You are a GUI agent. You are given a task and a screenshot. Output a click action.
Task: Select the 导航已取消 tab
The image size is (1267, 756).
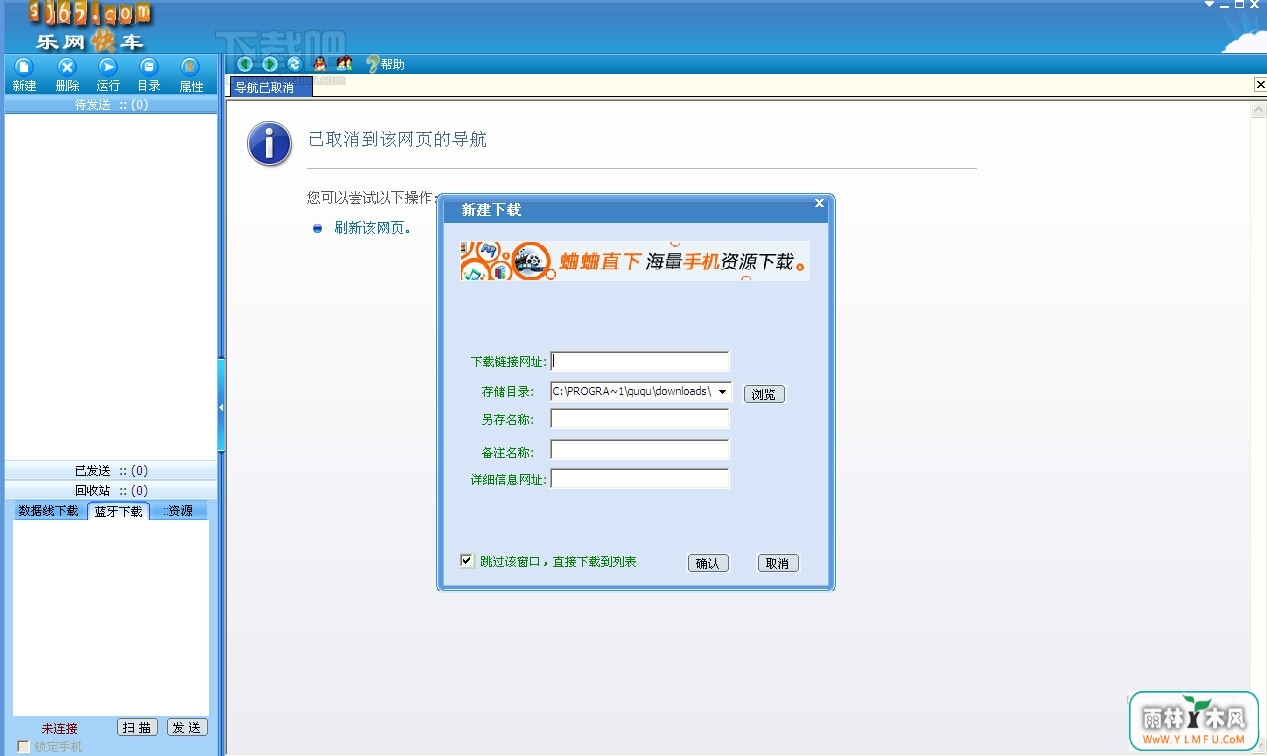(x=271, y=87)
